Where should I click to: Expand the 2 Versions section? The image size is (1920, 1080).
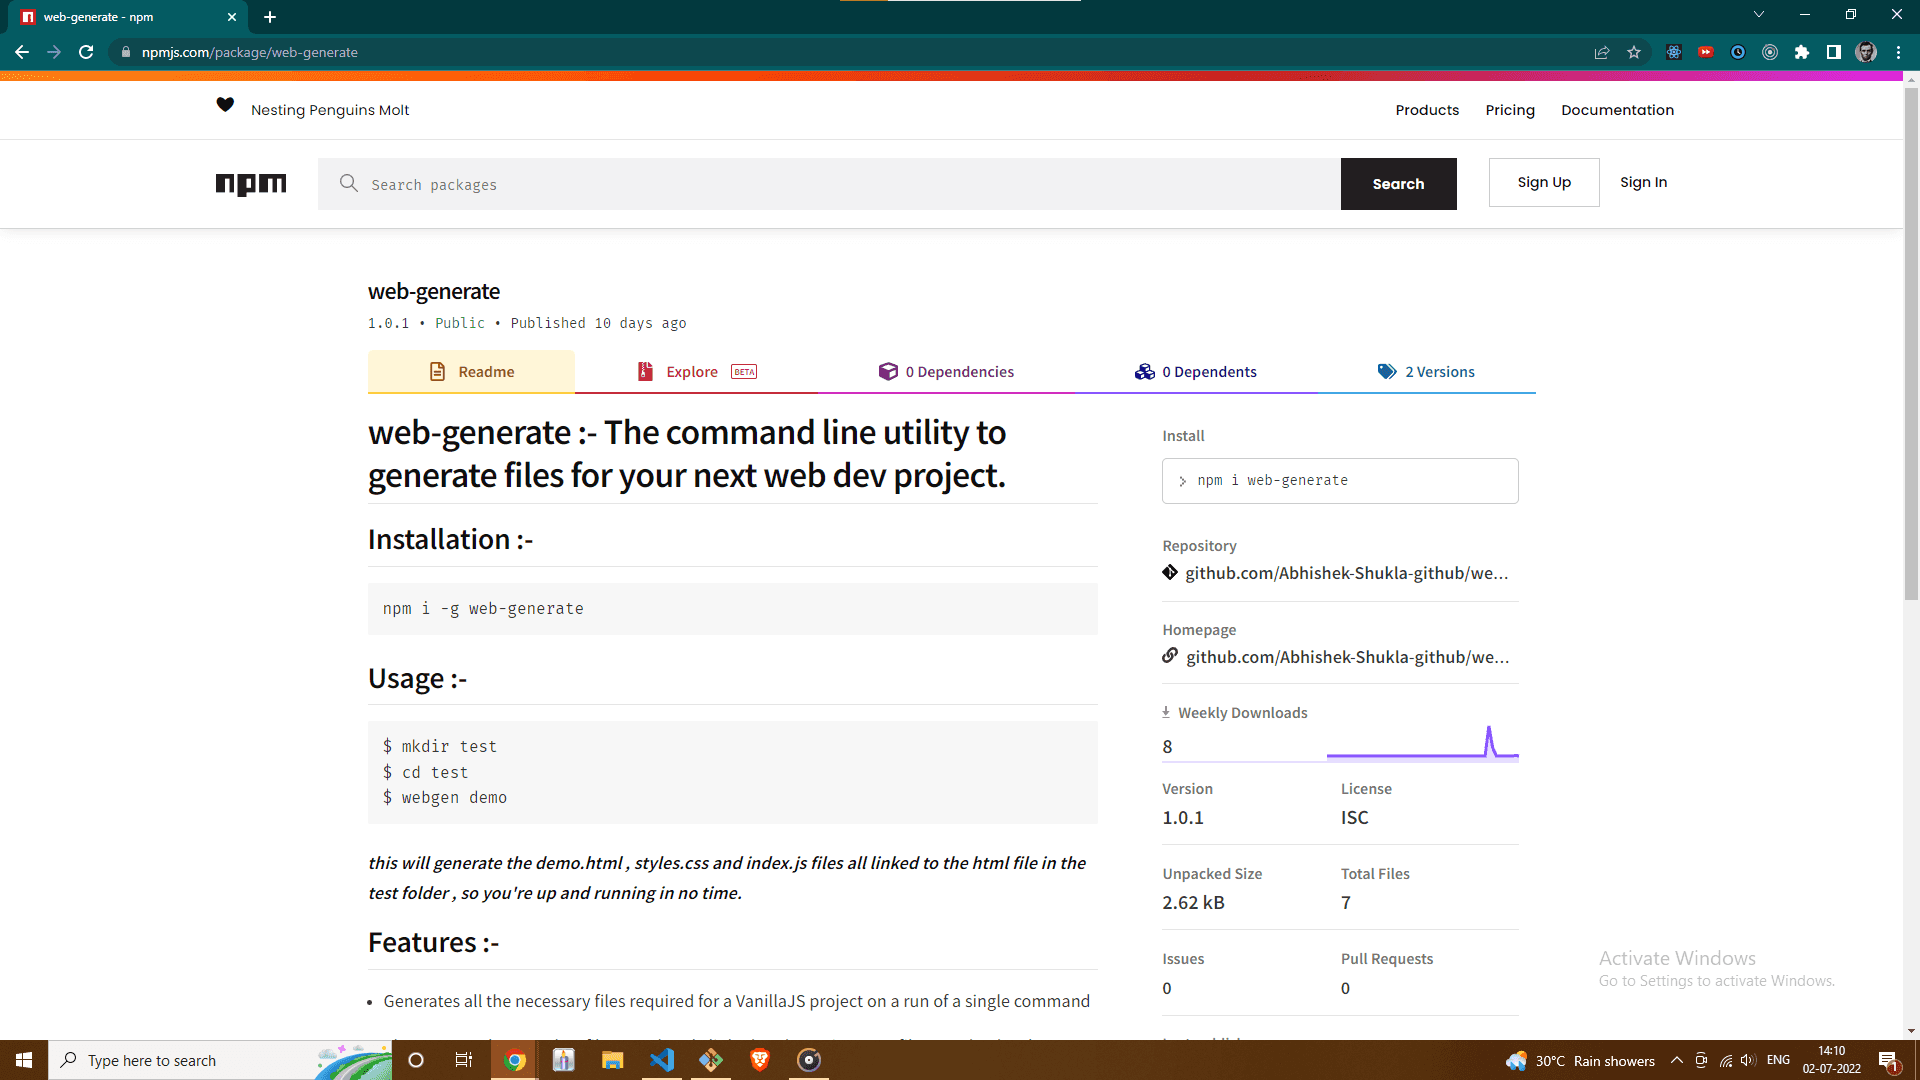[x=1439, y=371]
